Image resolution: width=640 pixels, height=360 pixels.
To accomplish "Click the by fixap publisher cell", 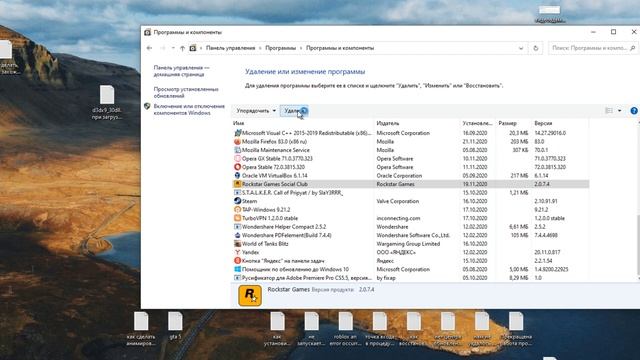I will (386, 278).
